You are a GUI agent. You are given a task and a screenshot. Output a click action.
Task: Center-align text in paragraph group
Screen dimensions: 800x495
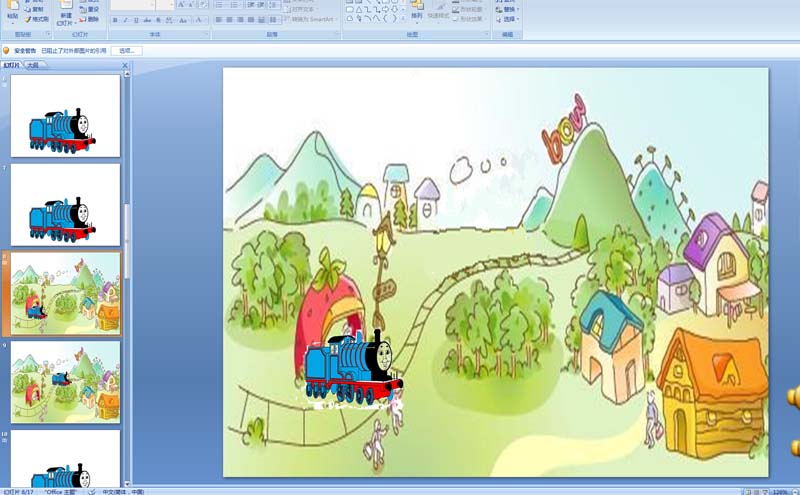pyautogui.click(x=230, y=19)
